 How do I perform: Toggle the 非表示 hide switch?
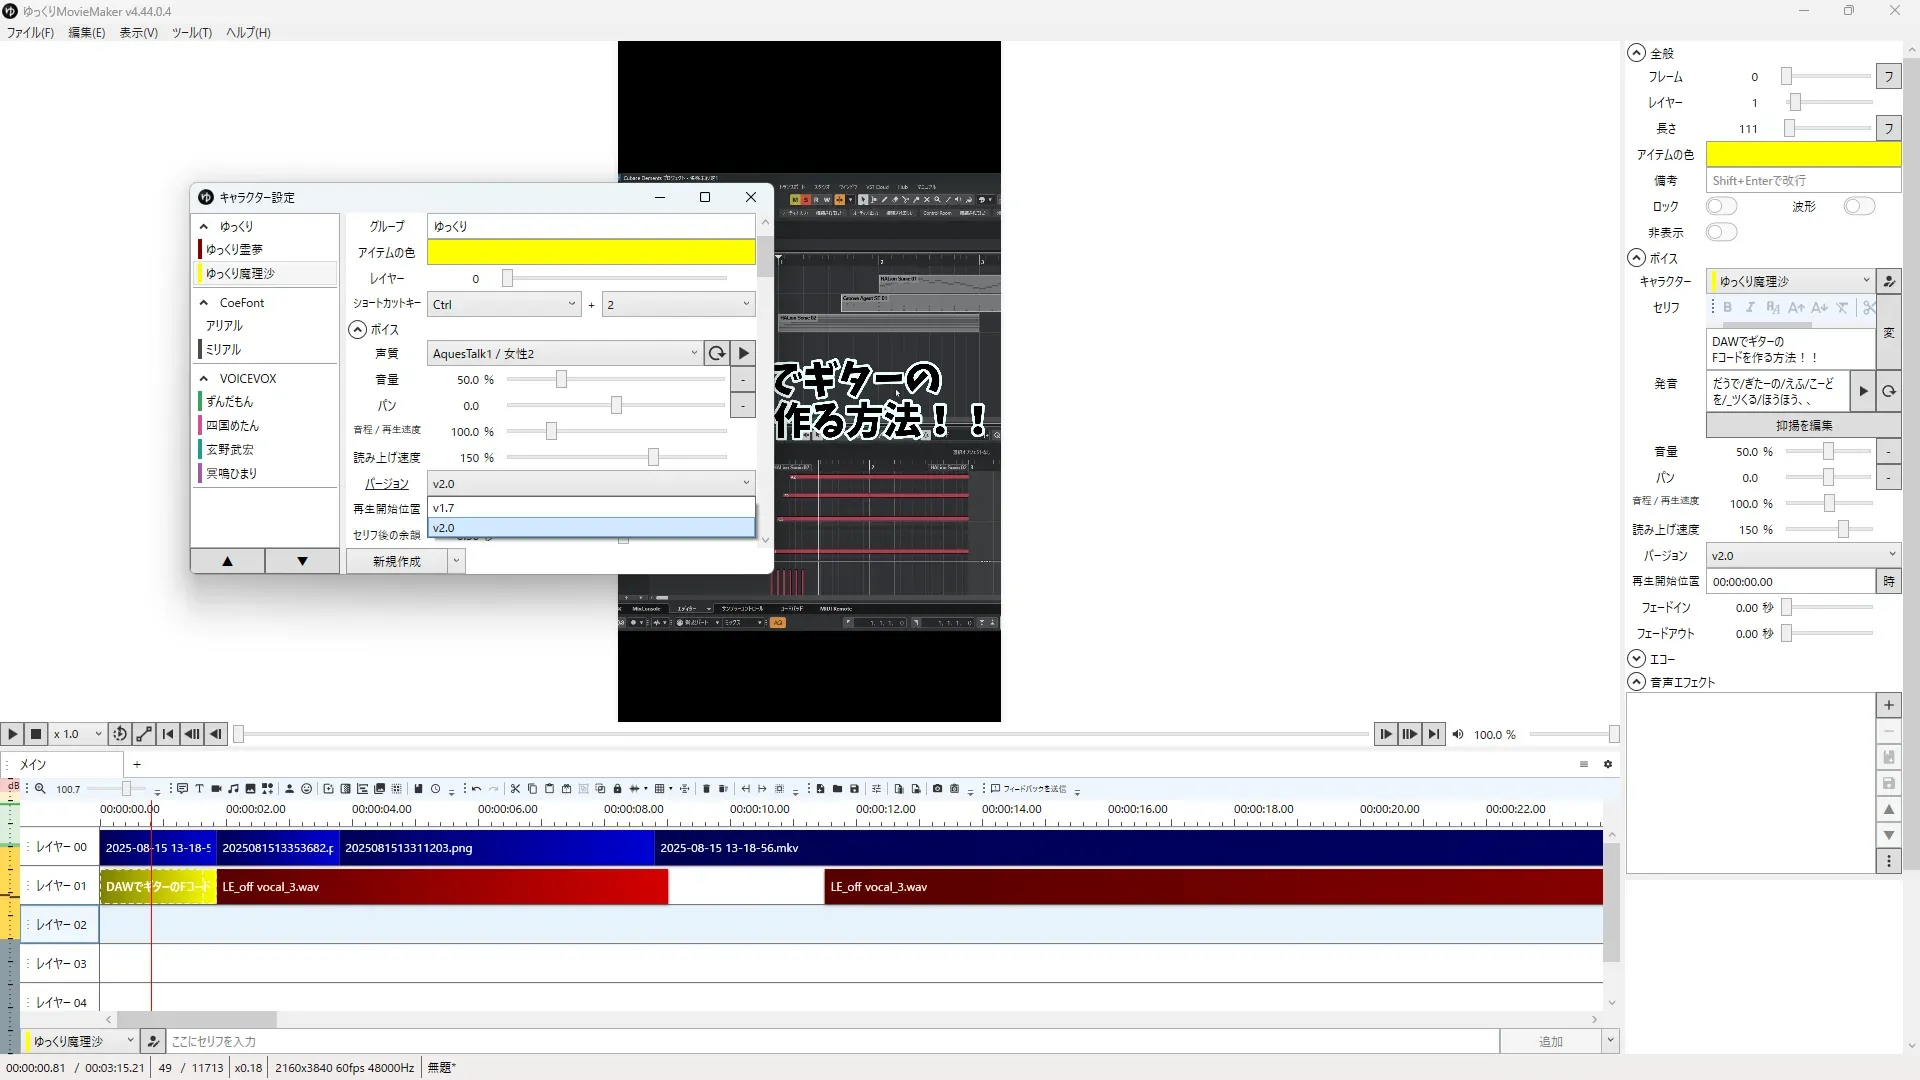click(x=1721, y=232)
